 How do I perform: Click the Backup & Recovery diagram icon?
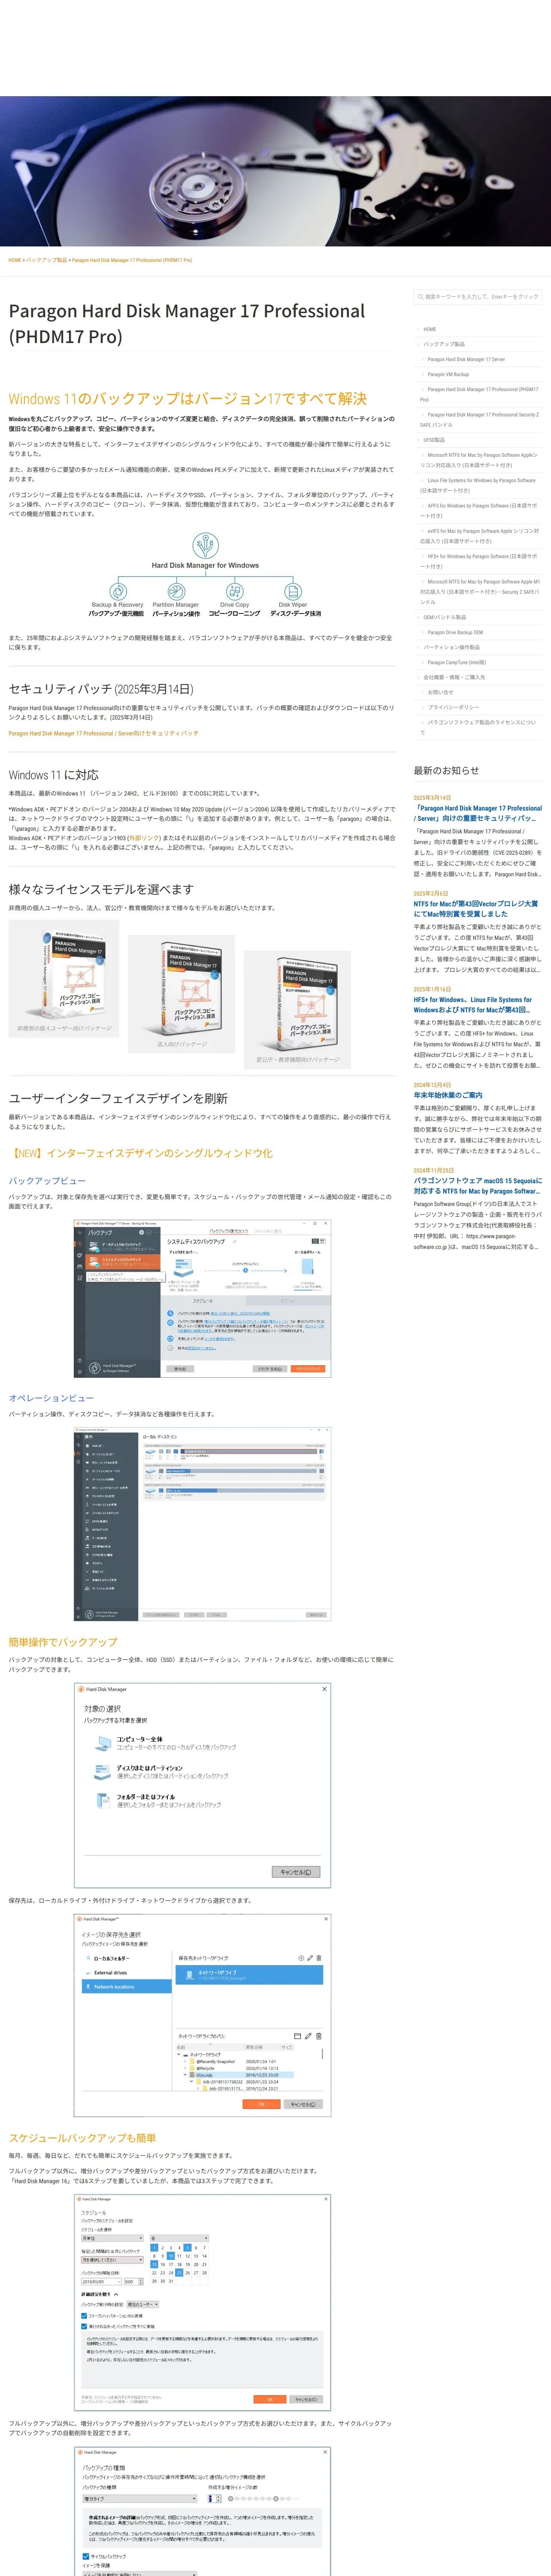(x=117, y=591)
